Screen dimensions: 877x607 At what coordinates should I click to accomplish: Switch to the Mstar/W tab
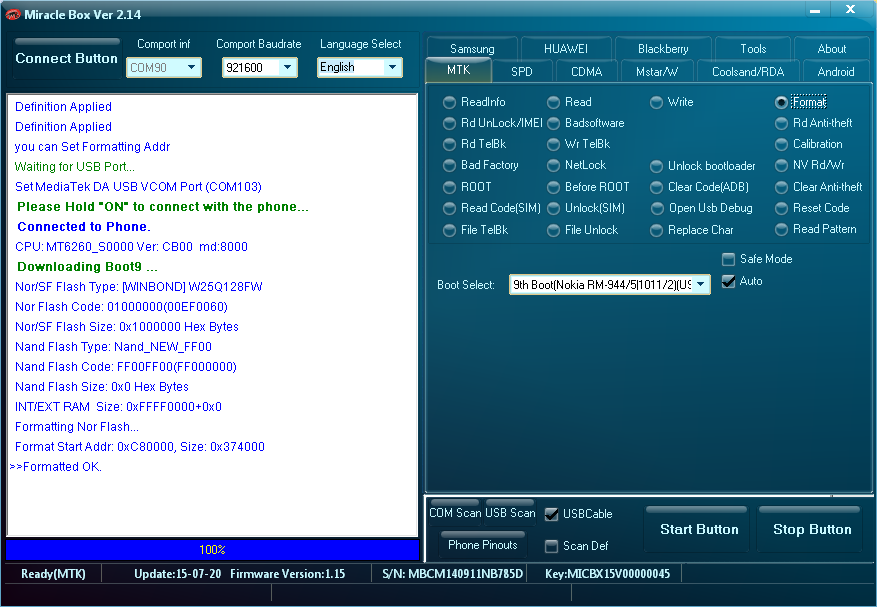(x=657, y=72)
